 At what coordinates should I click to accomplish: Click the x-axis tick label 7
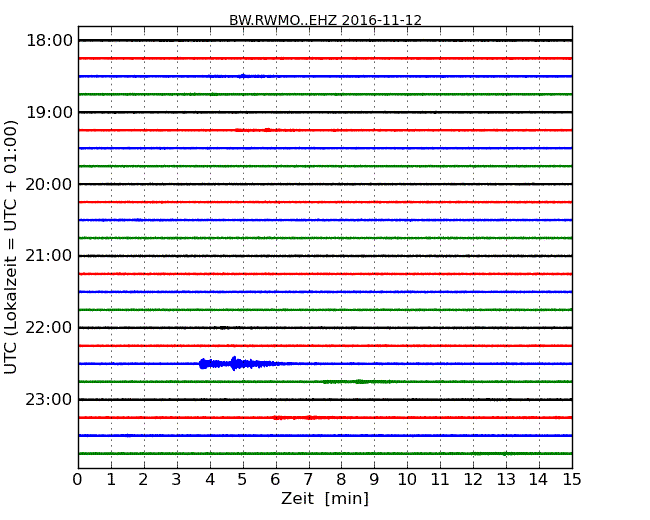308,480
